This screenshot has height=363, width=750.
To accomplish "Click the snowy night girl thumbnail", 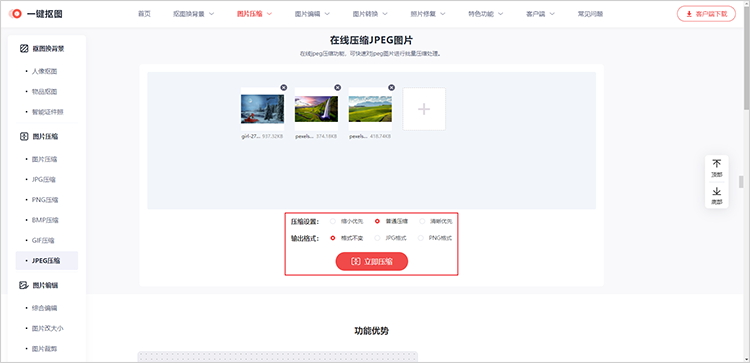I will pyautogui.click(x=262, y=109).
